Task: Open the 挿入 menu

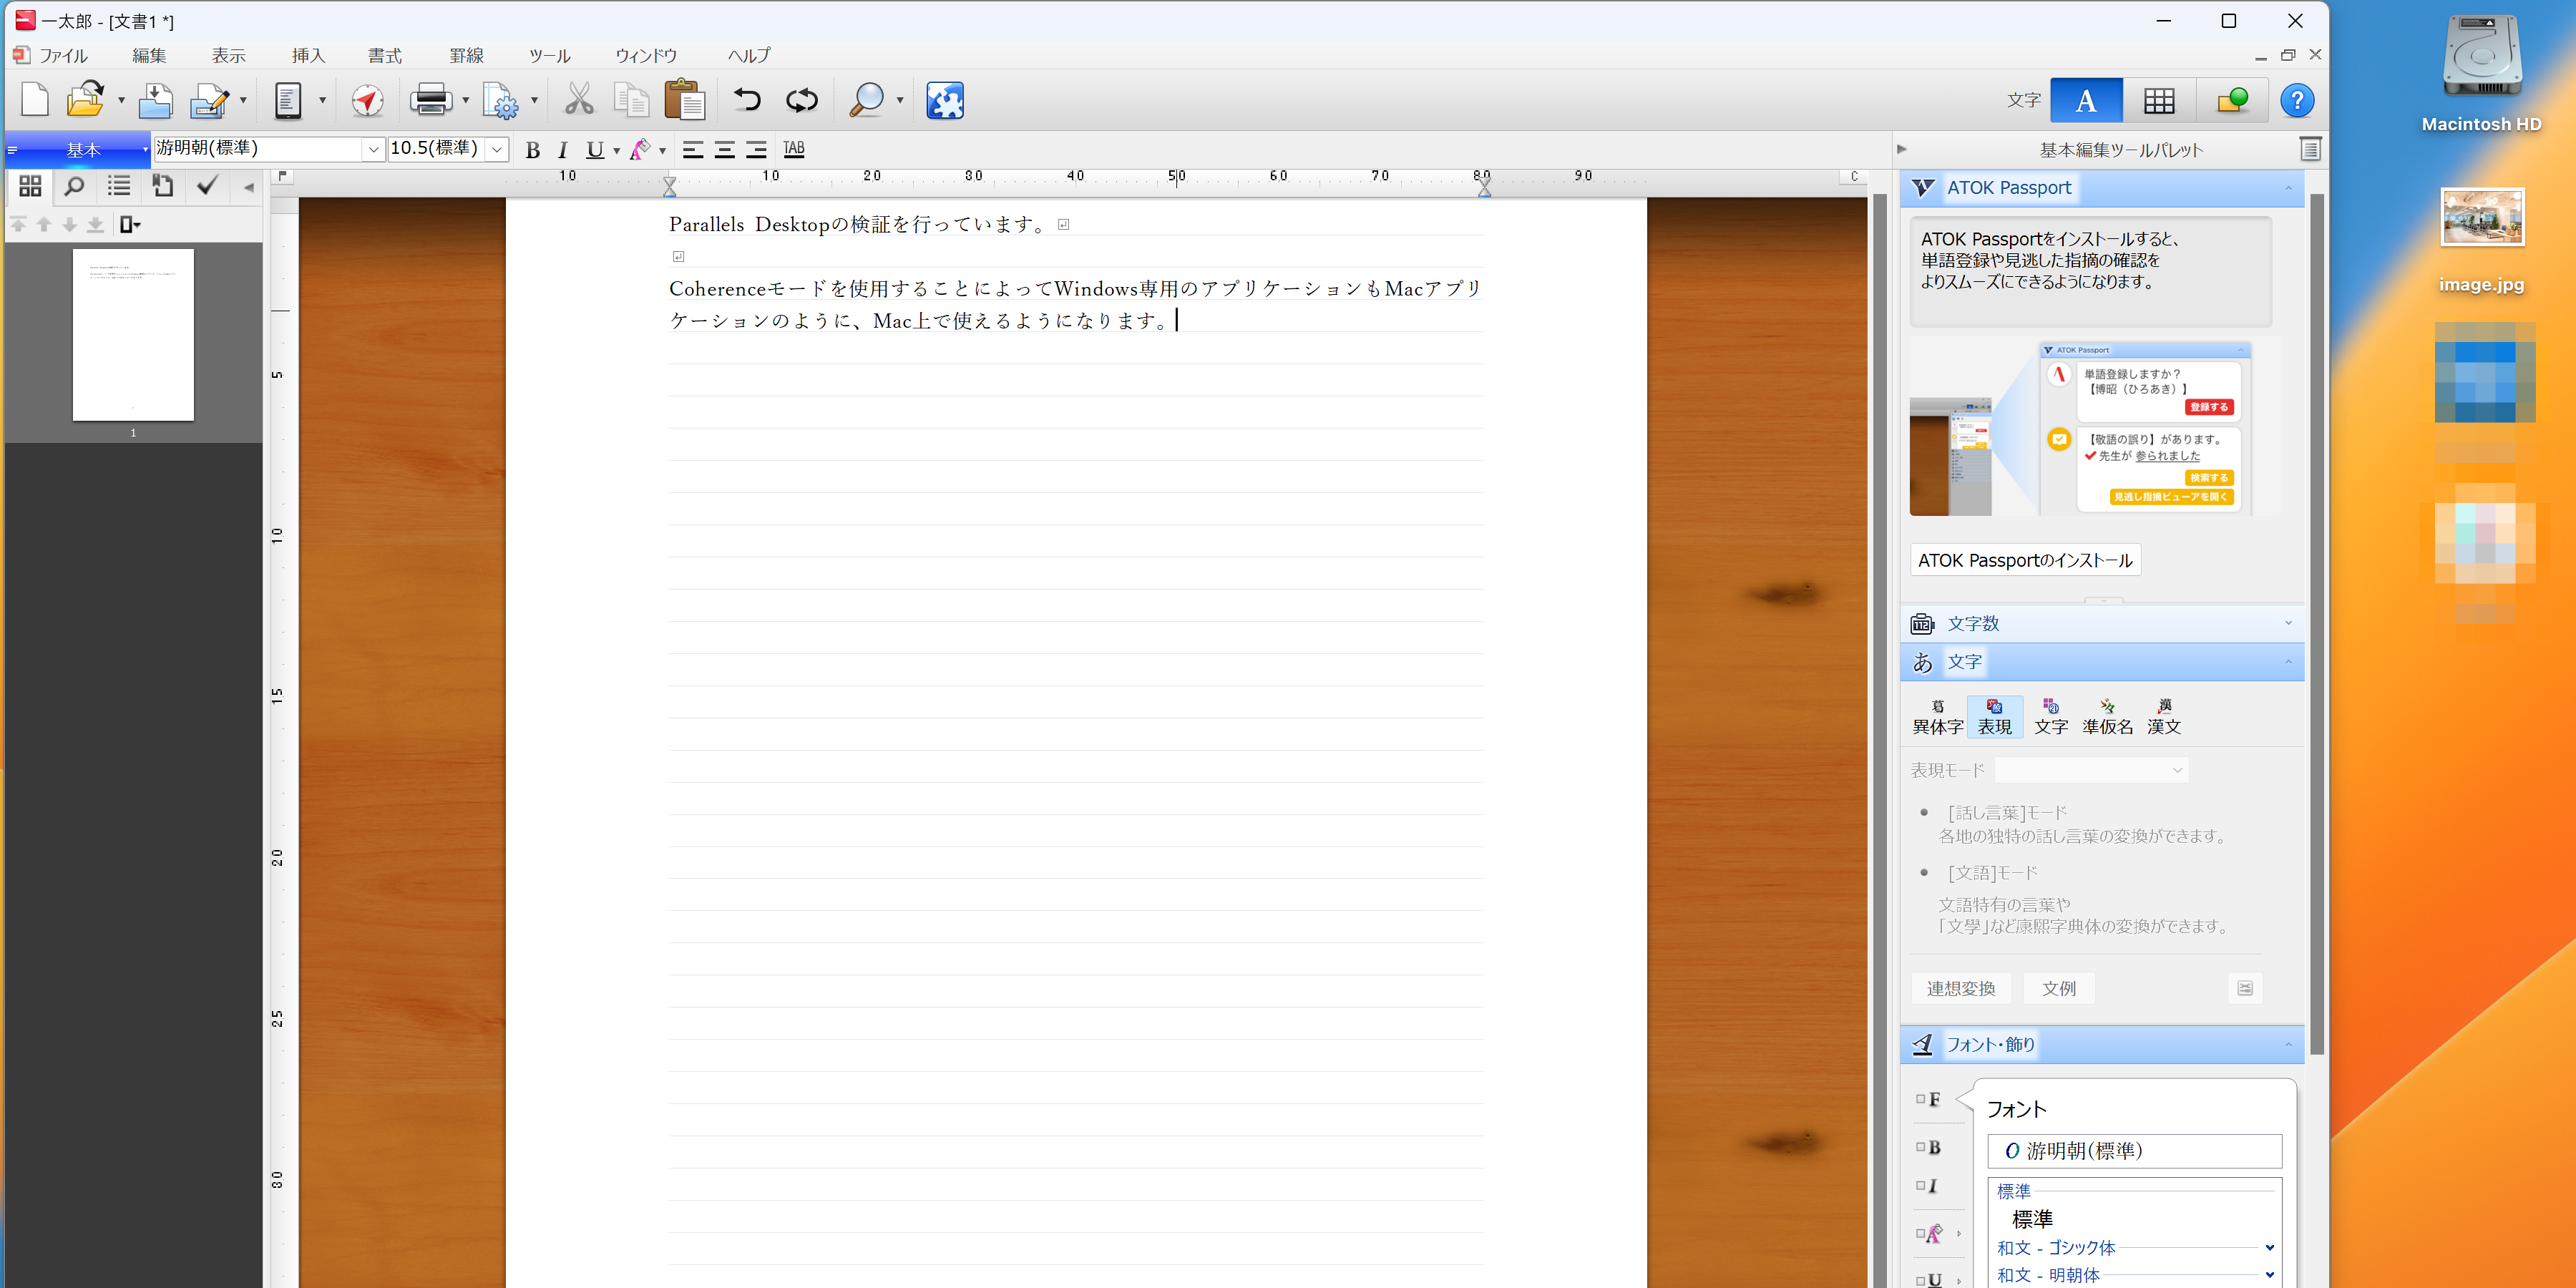Action: [x=308, y=55]
